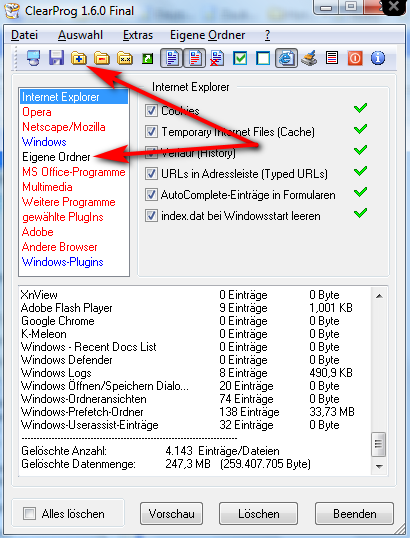Click the Vorschau button
410x538 pixels.
coord(172,514)
